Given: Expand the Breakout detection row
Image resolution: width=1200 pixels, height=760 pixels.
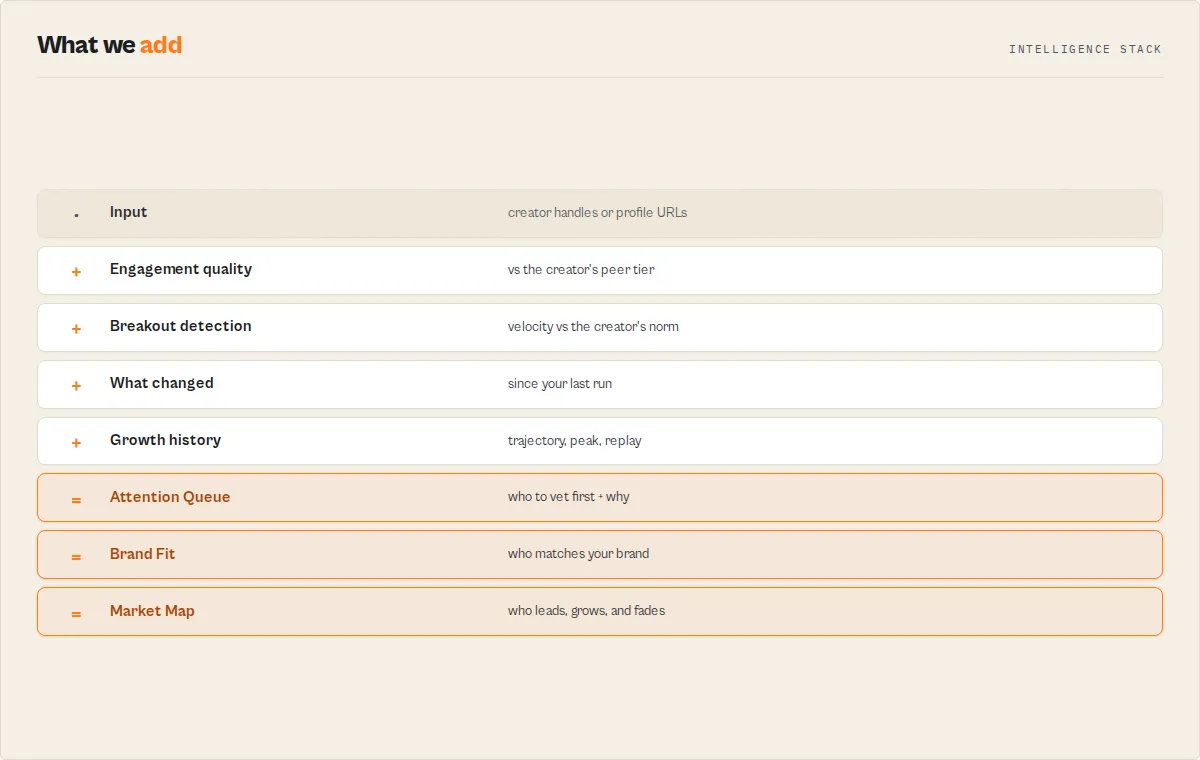Looking at the screenshot, I should click(x=600, y=327).
